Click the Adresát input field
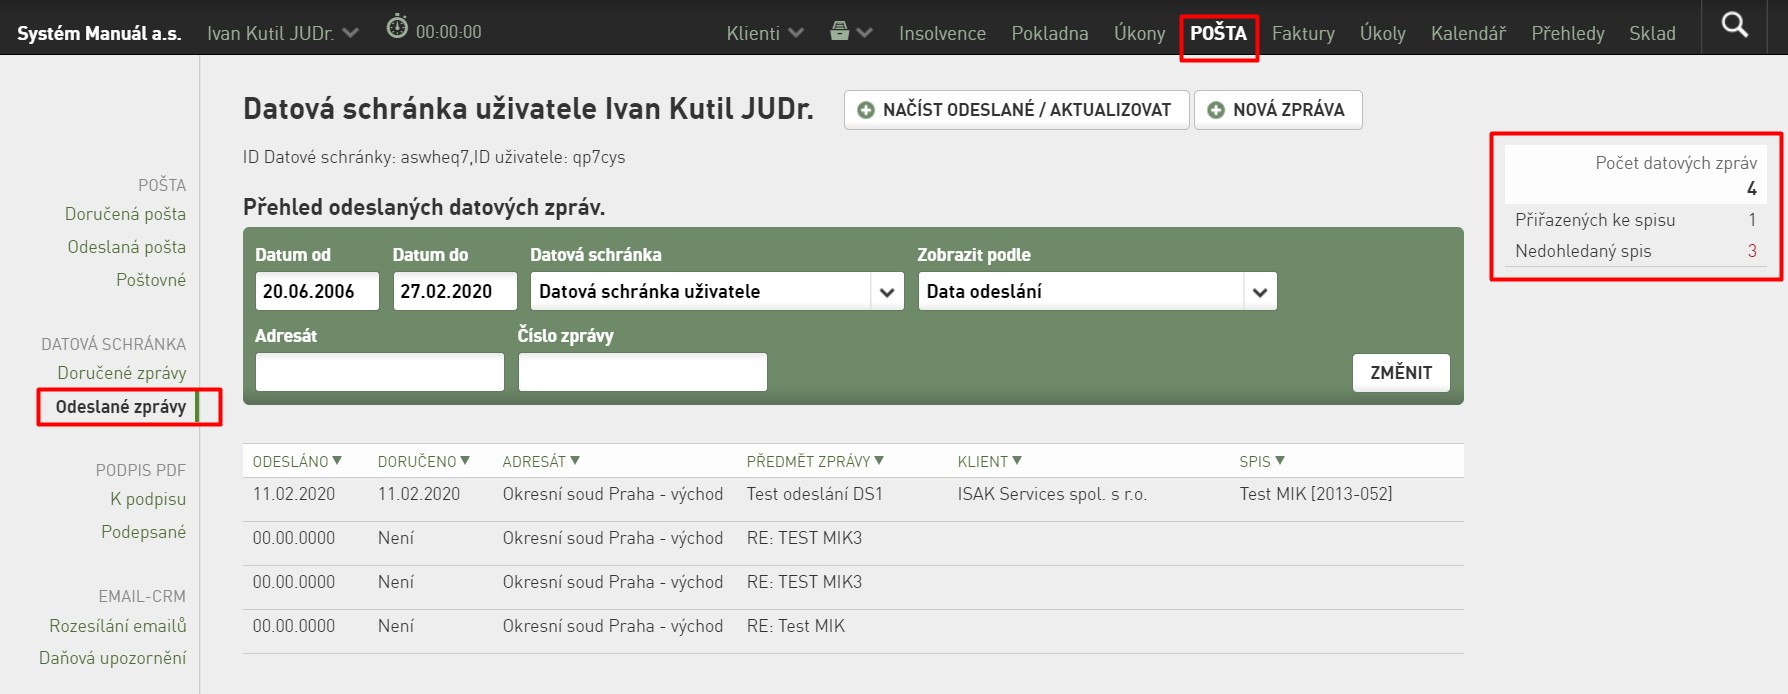The height and width of the screenshot is (694, 1788). (x=380, y=372)
